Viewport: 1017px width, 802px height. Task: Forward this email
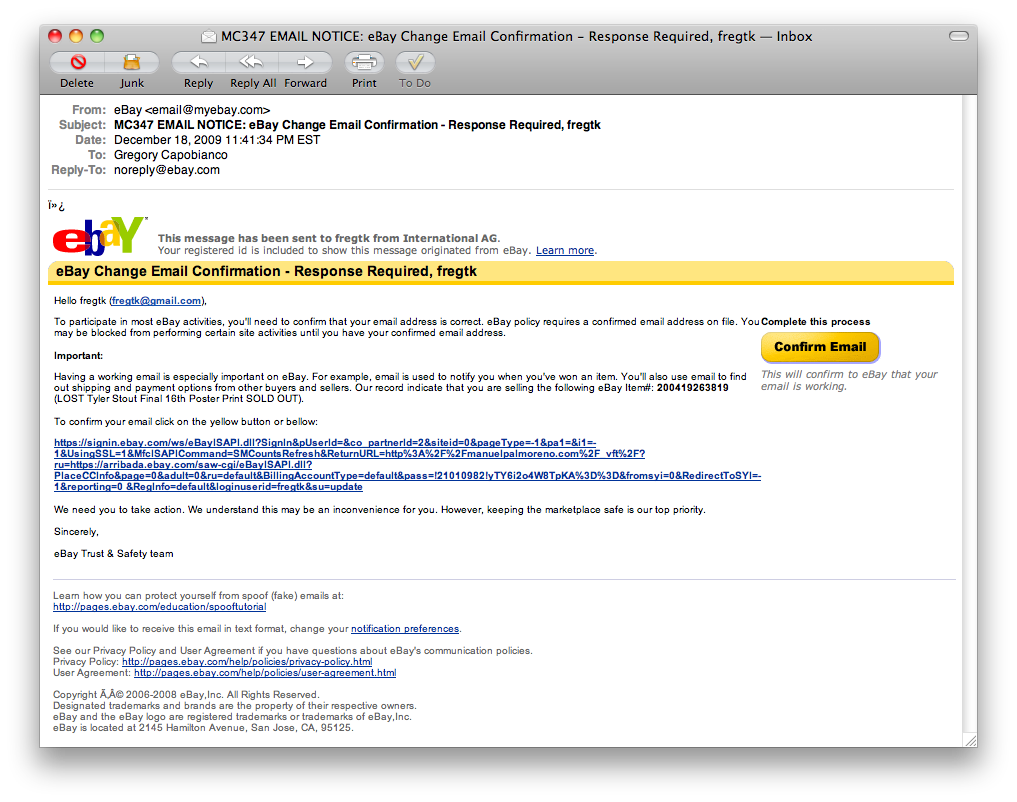(x=305, y=62)
